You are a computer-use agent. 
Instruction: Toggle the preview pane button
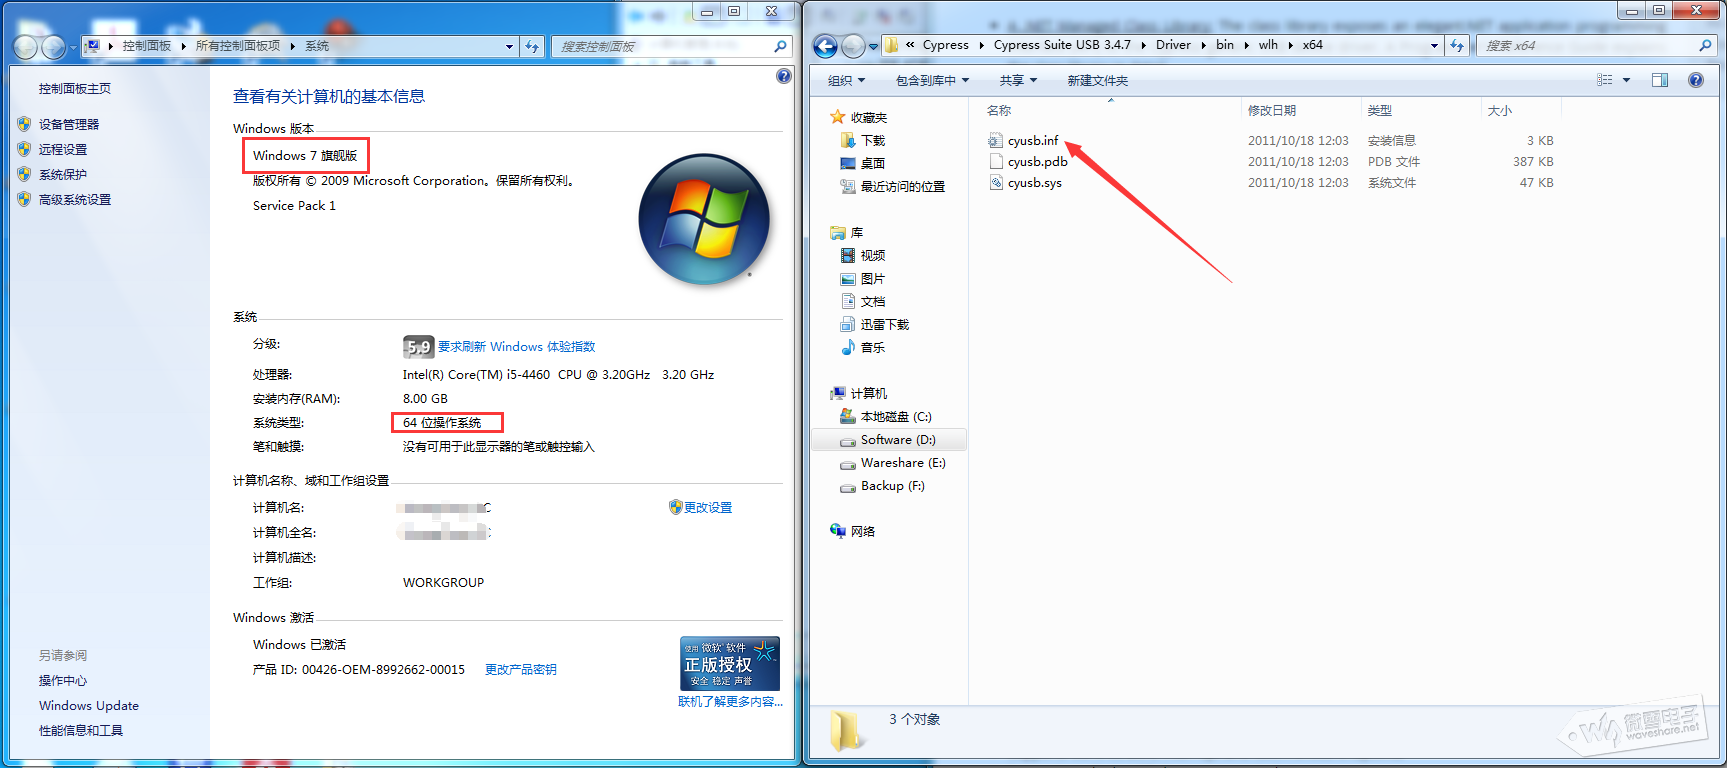(1660, 80)
